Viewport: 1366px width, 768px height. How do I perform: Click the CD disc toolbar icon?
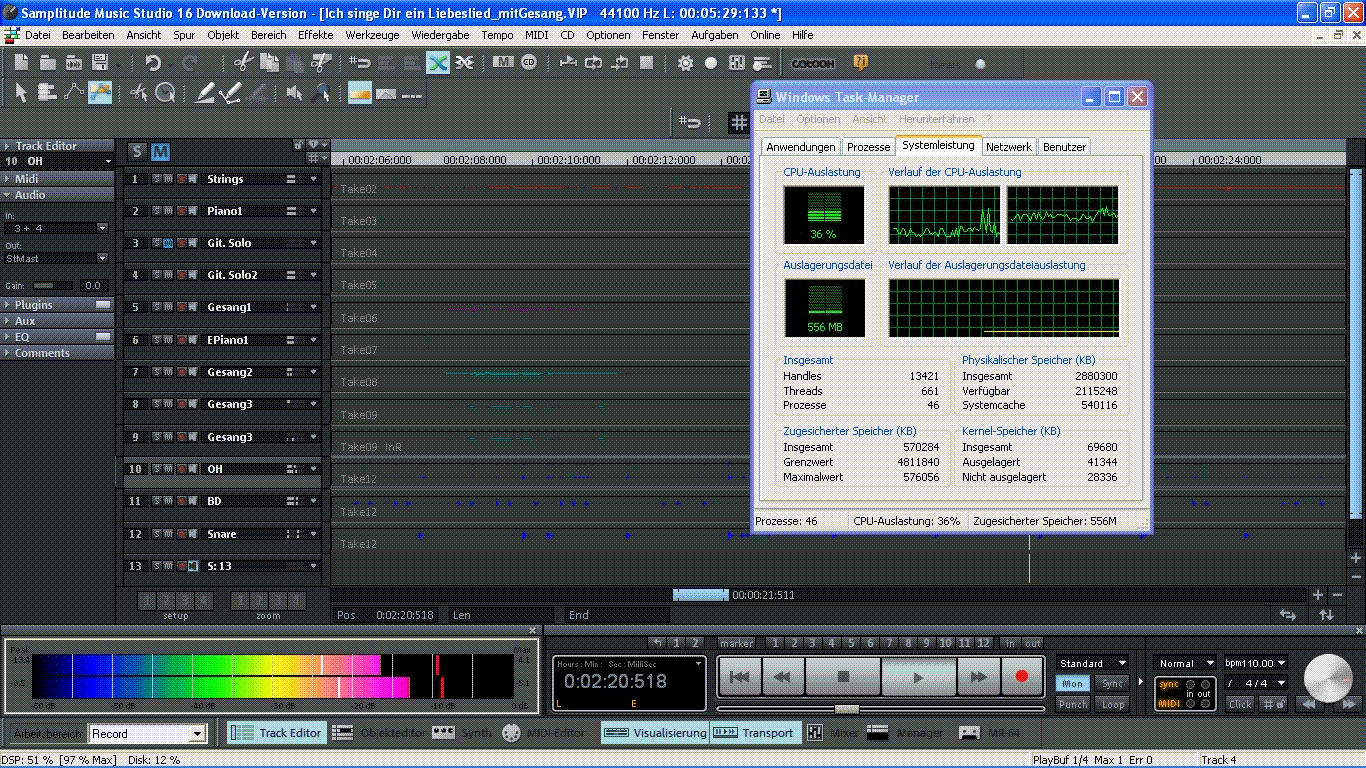click(529, 63)
